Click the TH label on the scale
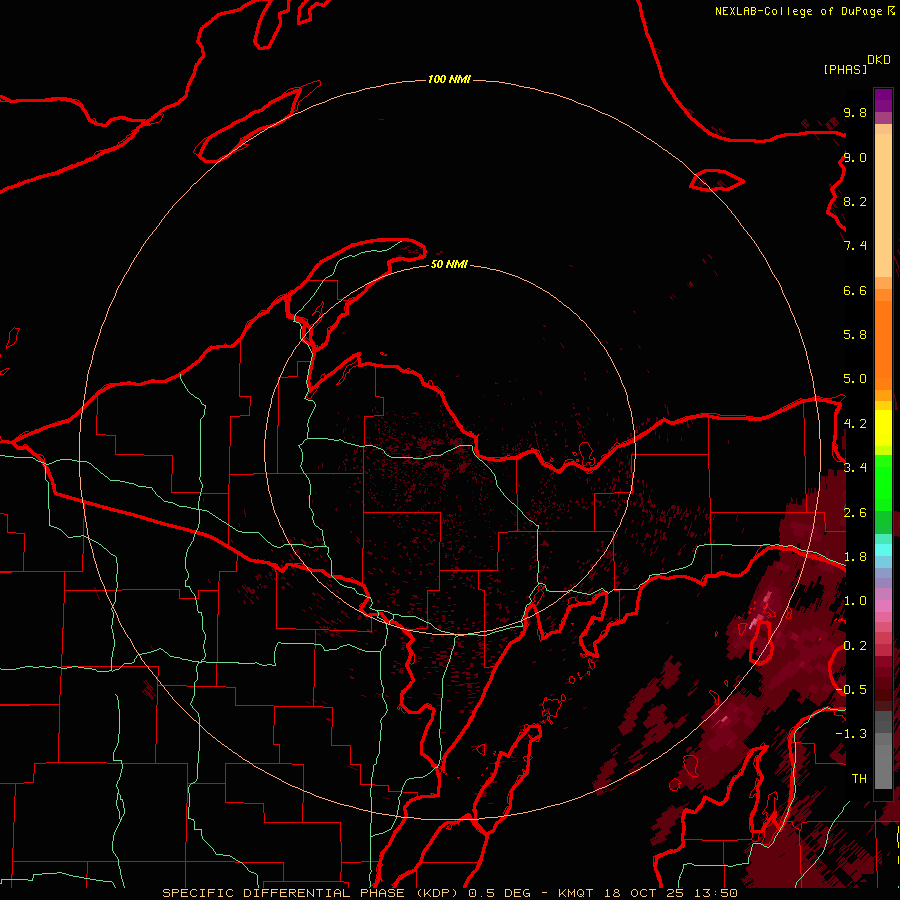 [x=859, y=779]
